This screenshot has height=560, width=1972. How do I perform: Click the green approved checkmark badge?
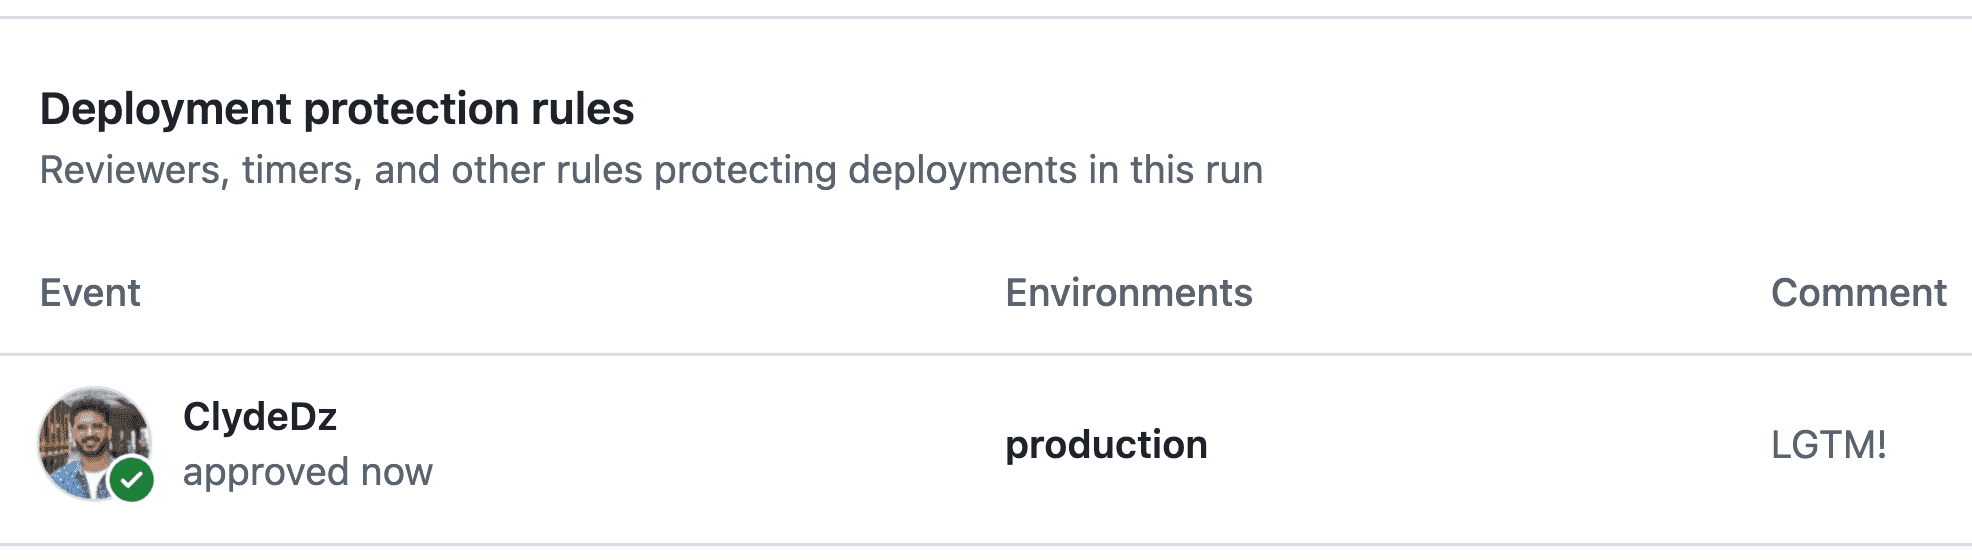(x=132, y=480)
